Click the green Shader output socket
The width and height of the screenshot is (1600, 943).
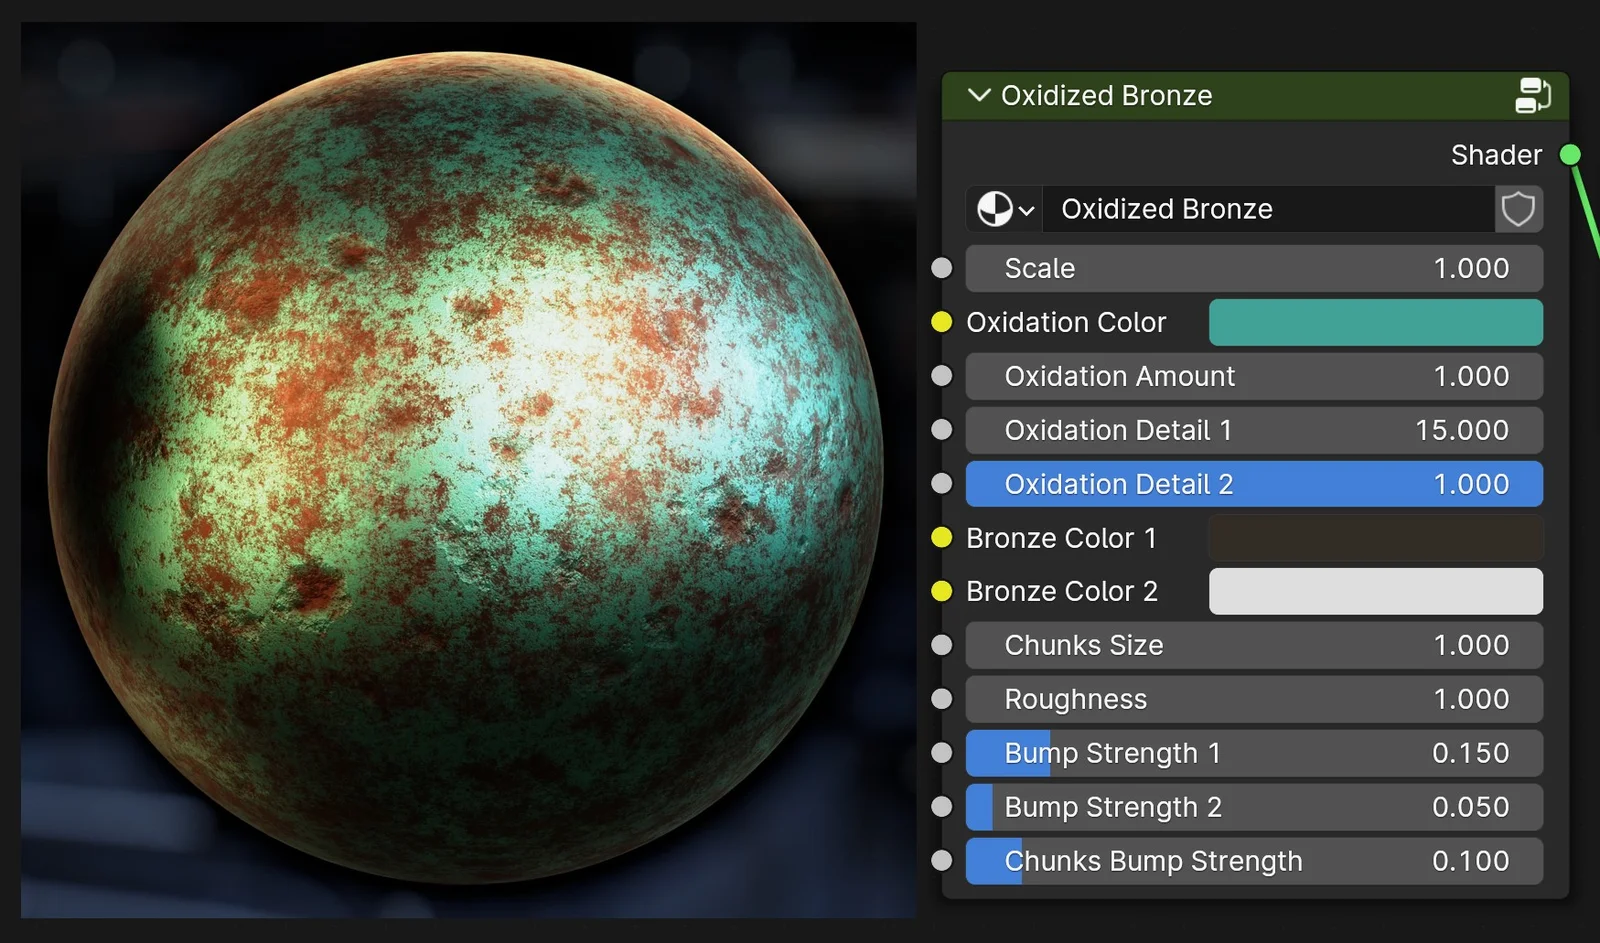tap(1571, 155)
